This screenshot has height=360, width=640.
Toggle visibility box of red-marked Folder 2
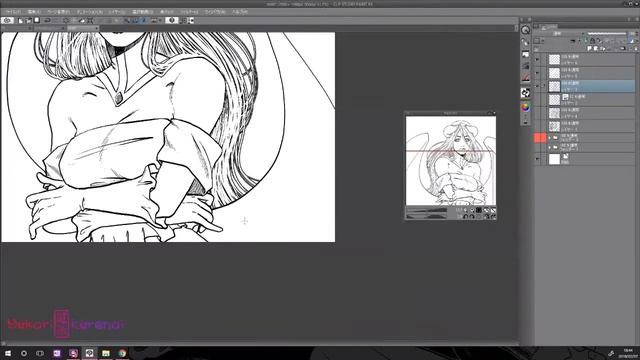[x=537, y=138]
